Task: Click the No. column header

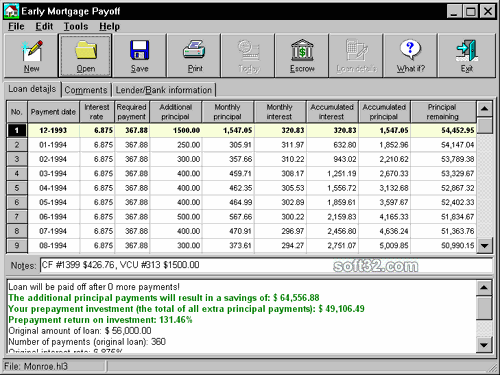Action: point(17,112)
